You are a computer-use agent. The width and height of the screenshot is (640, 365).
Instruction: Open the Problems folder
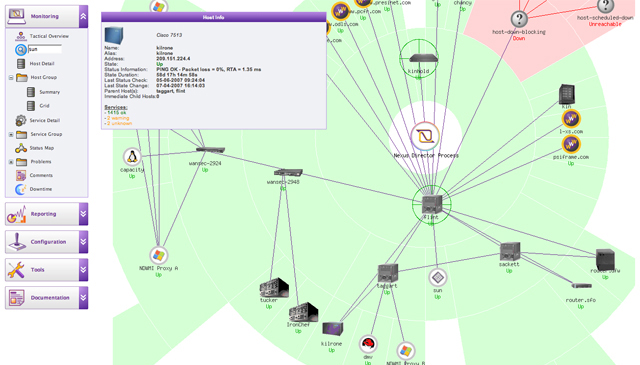(x=22, y=162)
